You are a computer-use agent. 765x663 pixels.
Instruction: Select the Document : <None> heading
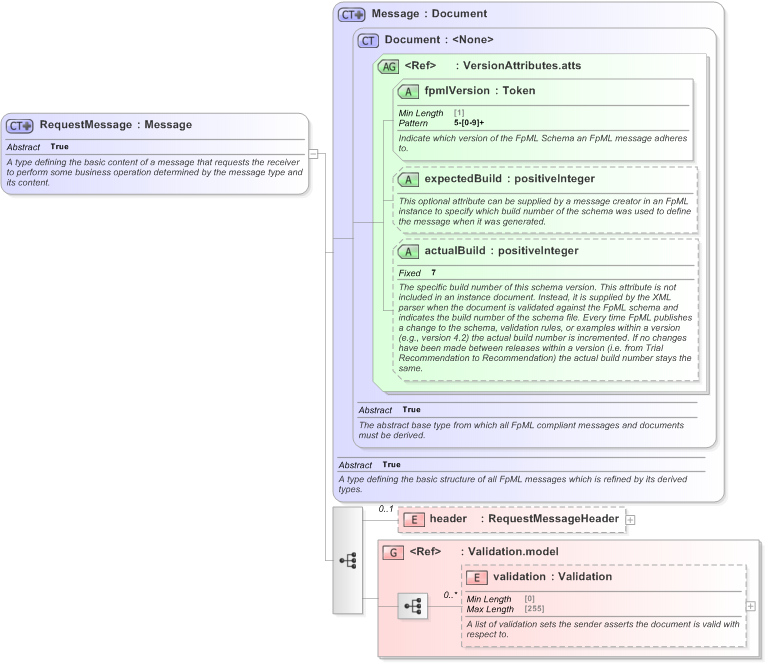click(439, 40)
